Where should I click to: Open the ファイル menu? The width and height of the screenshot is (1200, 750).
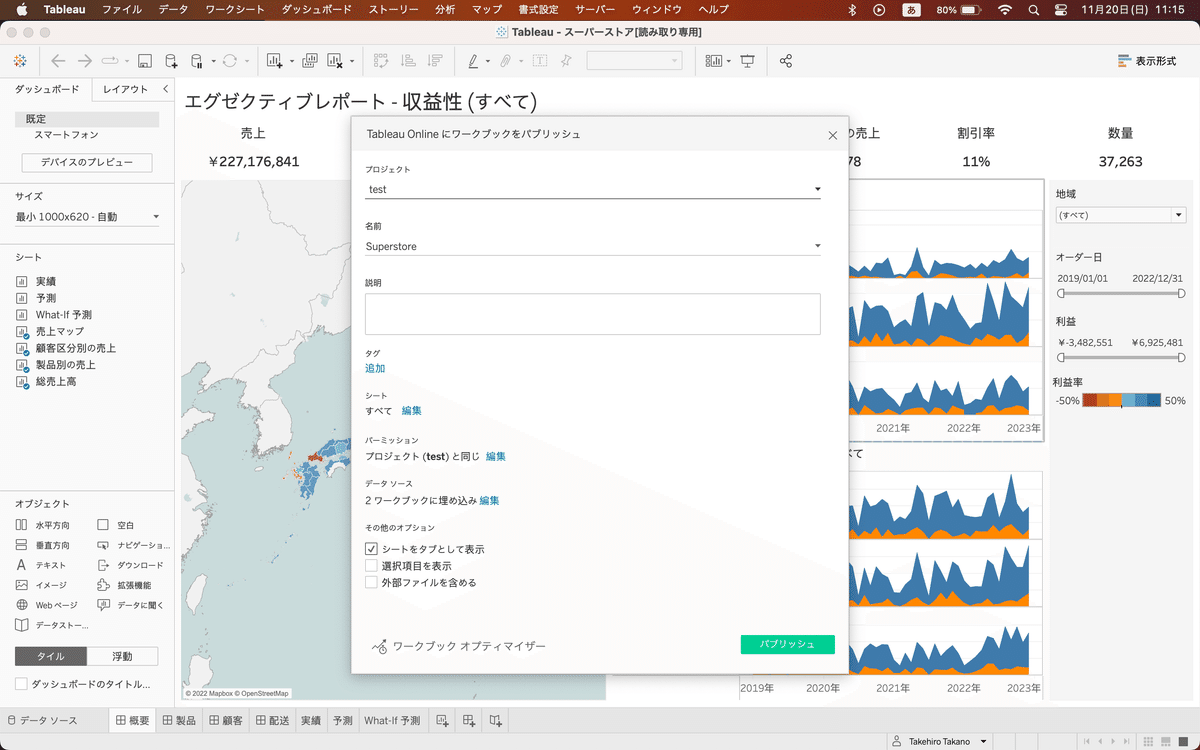[x=121, y=9]
